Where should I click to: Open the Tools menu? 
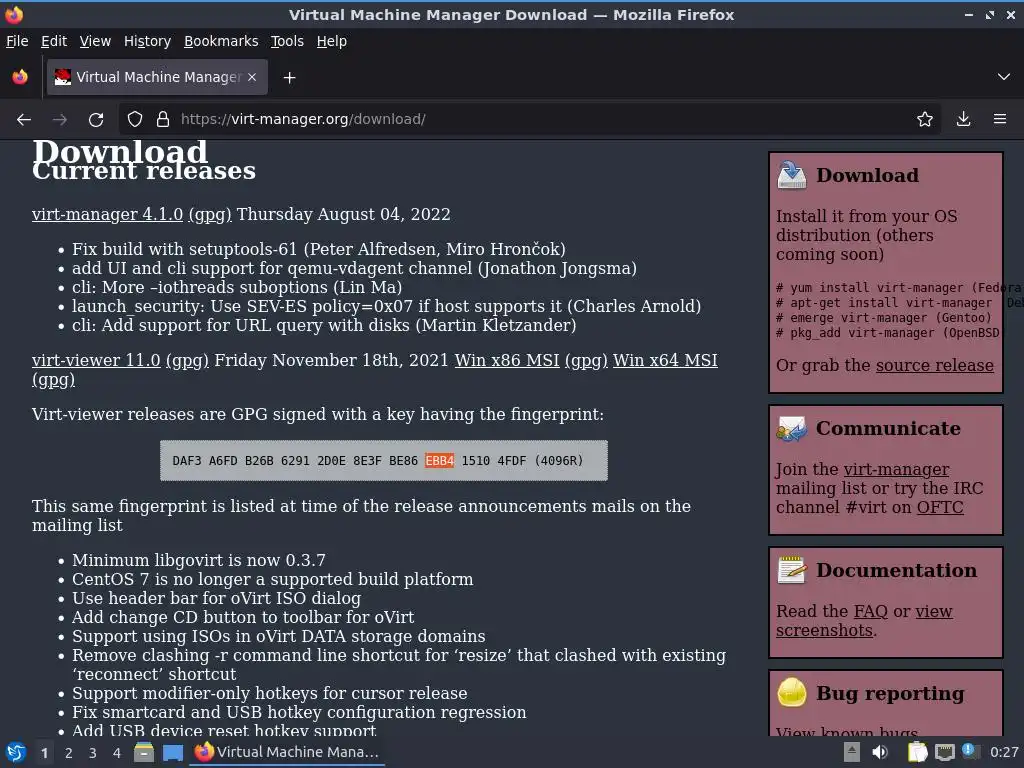pos(287,41)
